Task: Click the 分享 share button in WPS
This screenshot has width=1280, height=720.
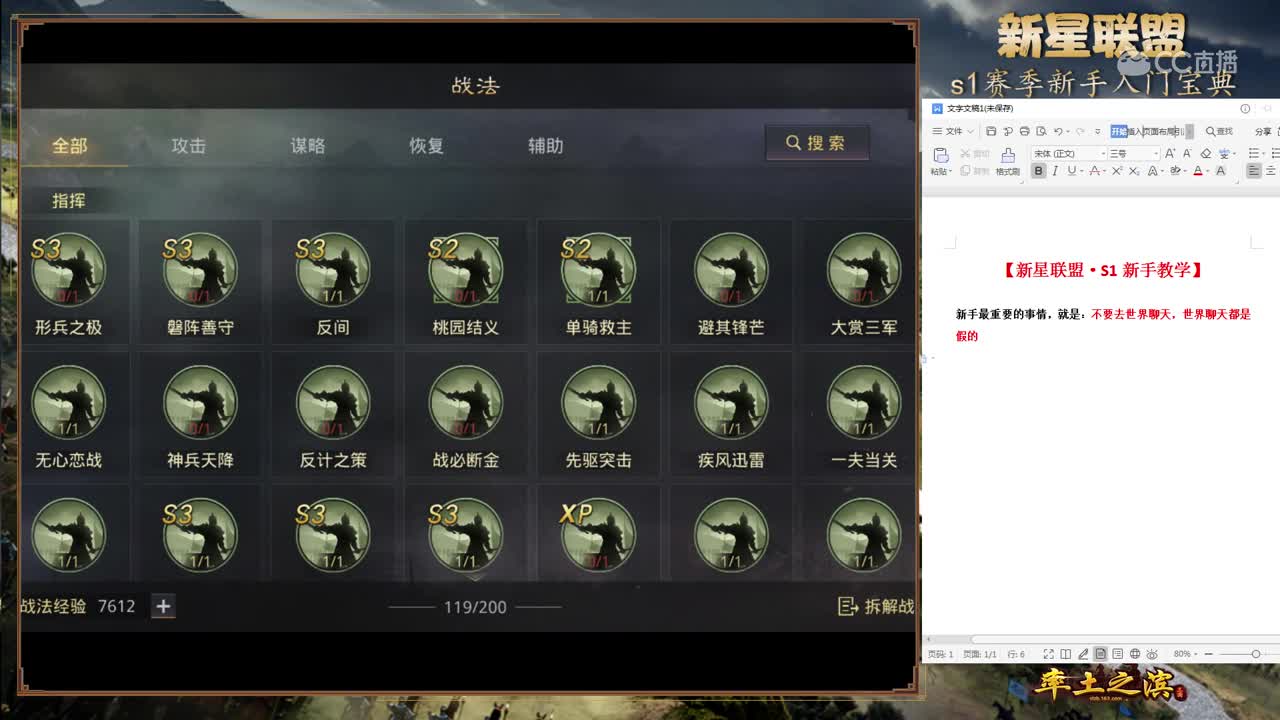Action: pos(1263,131)
